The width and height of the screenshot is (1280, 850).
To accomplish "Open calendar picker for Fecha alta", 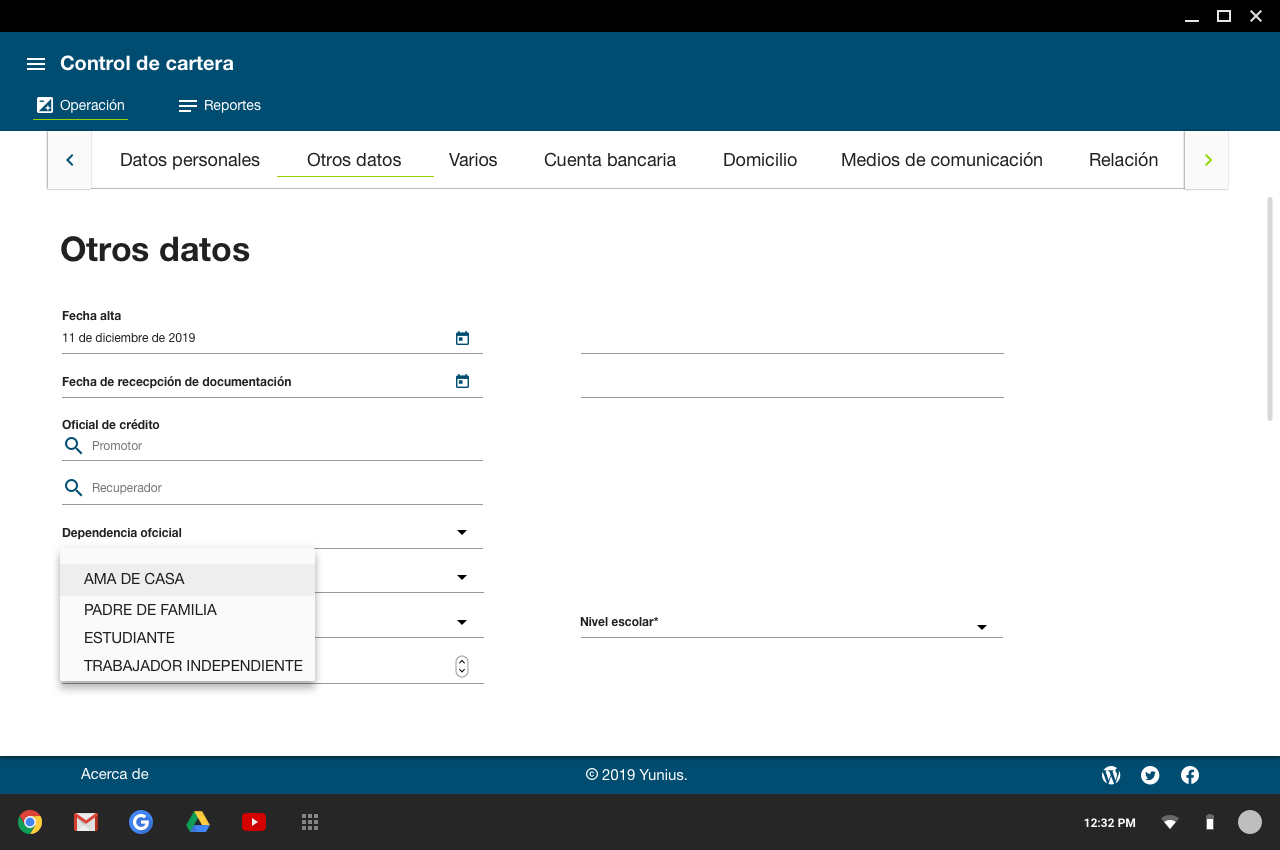I will [x=462, y=338].
